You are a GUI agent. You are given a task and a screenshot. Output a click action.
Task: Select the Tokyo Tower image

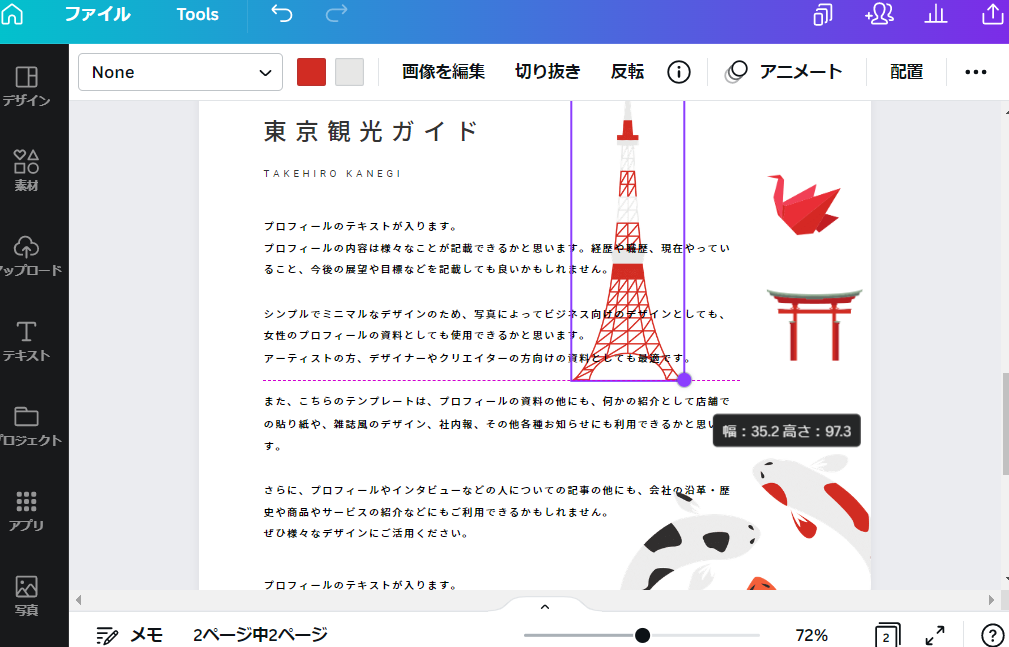pyautogui.click(x=627, y=241)
